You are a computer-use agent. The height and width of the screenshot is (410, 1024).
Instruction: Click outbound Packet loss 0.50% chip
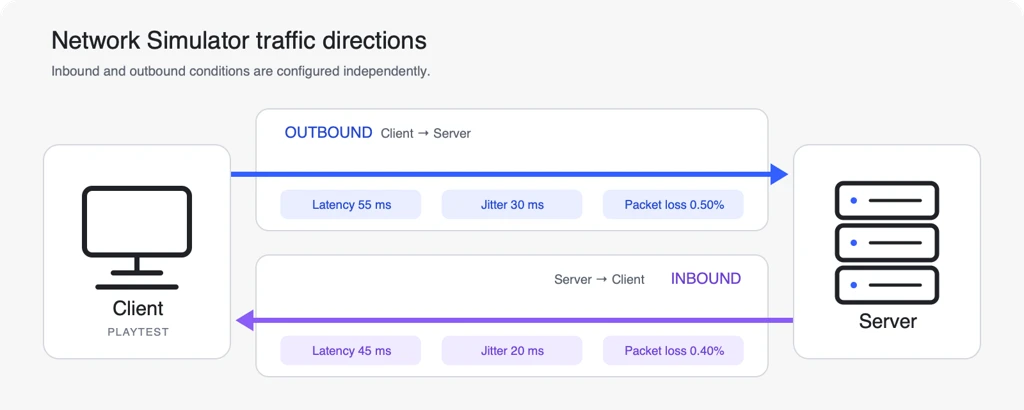click(673, 205)
